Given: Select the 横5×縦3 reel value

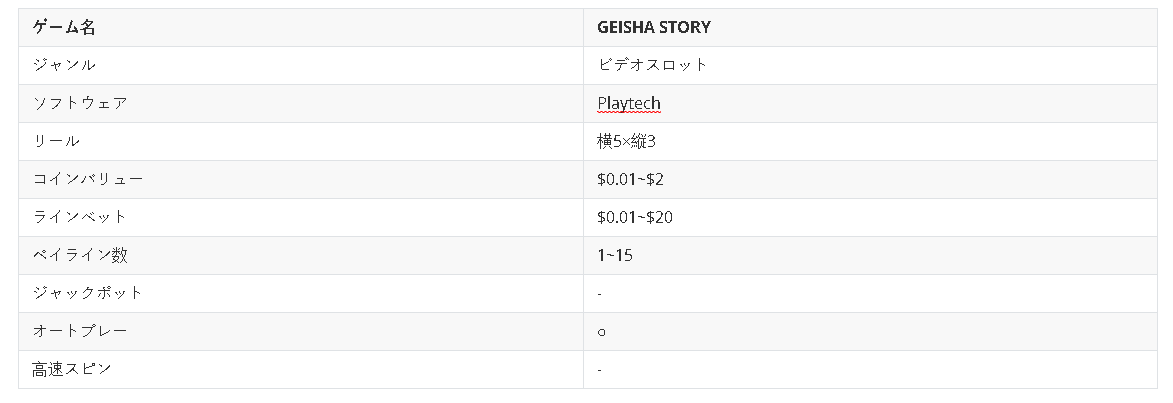Looking at the screenshot, I should 627,141.
